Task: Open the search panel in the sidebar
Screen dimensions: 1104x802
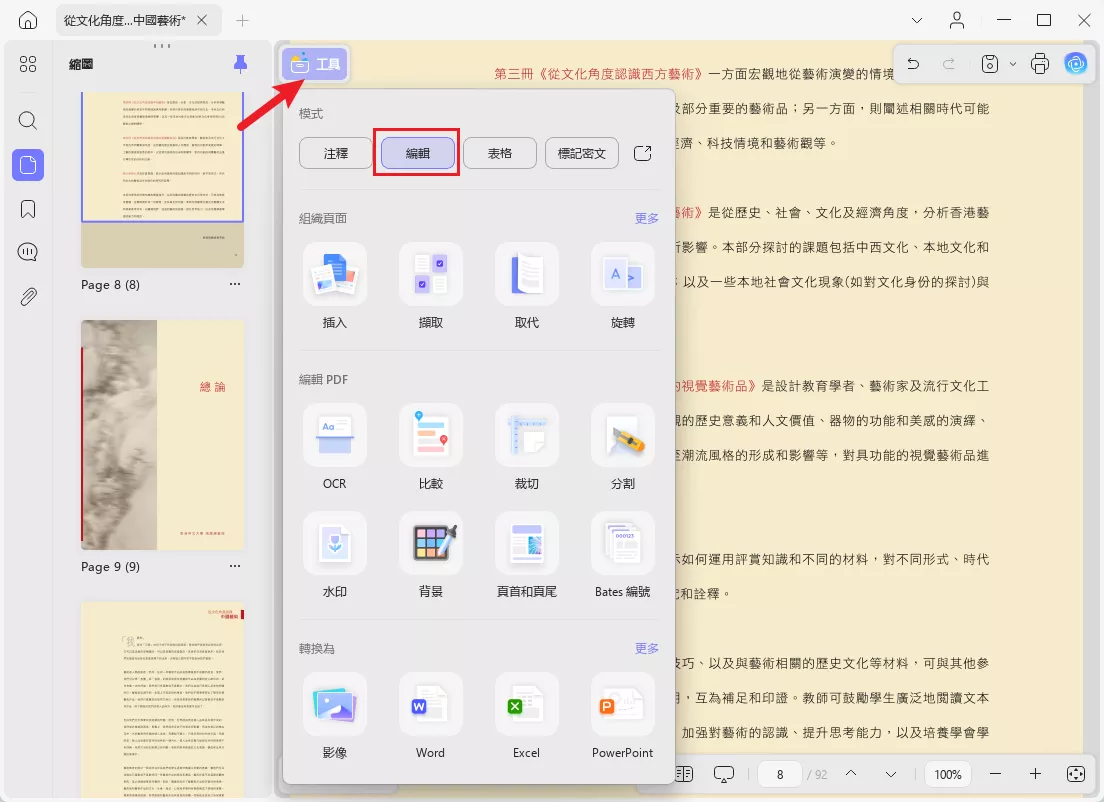Action: point(27,120)
